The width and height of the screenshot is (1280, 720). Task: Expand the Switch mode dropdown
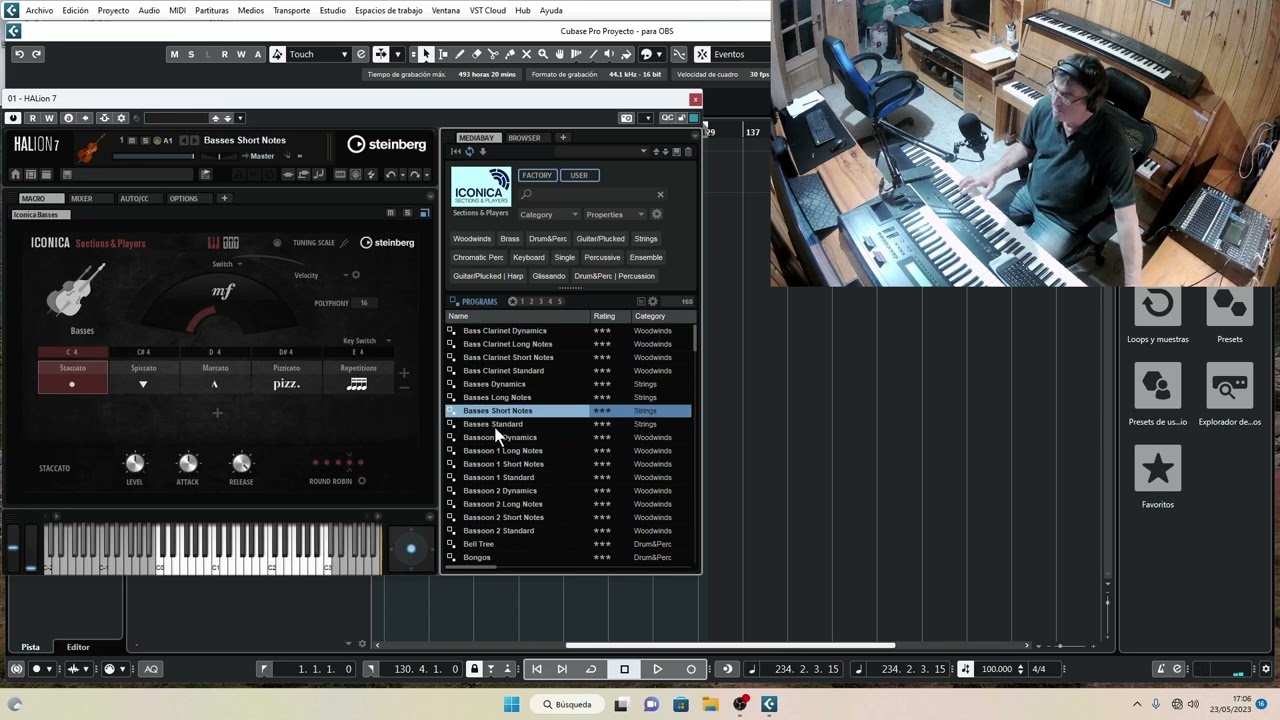click(227, 264)
